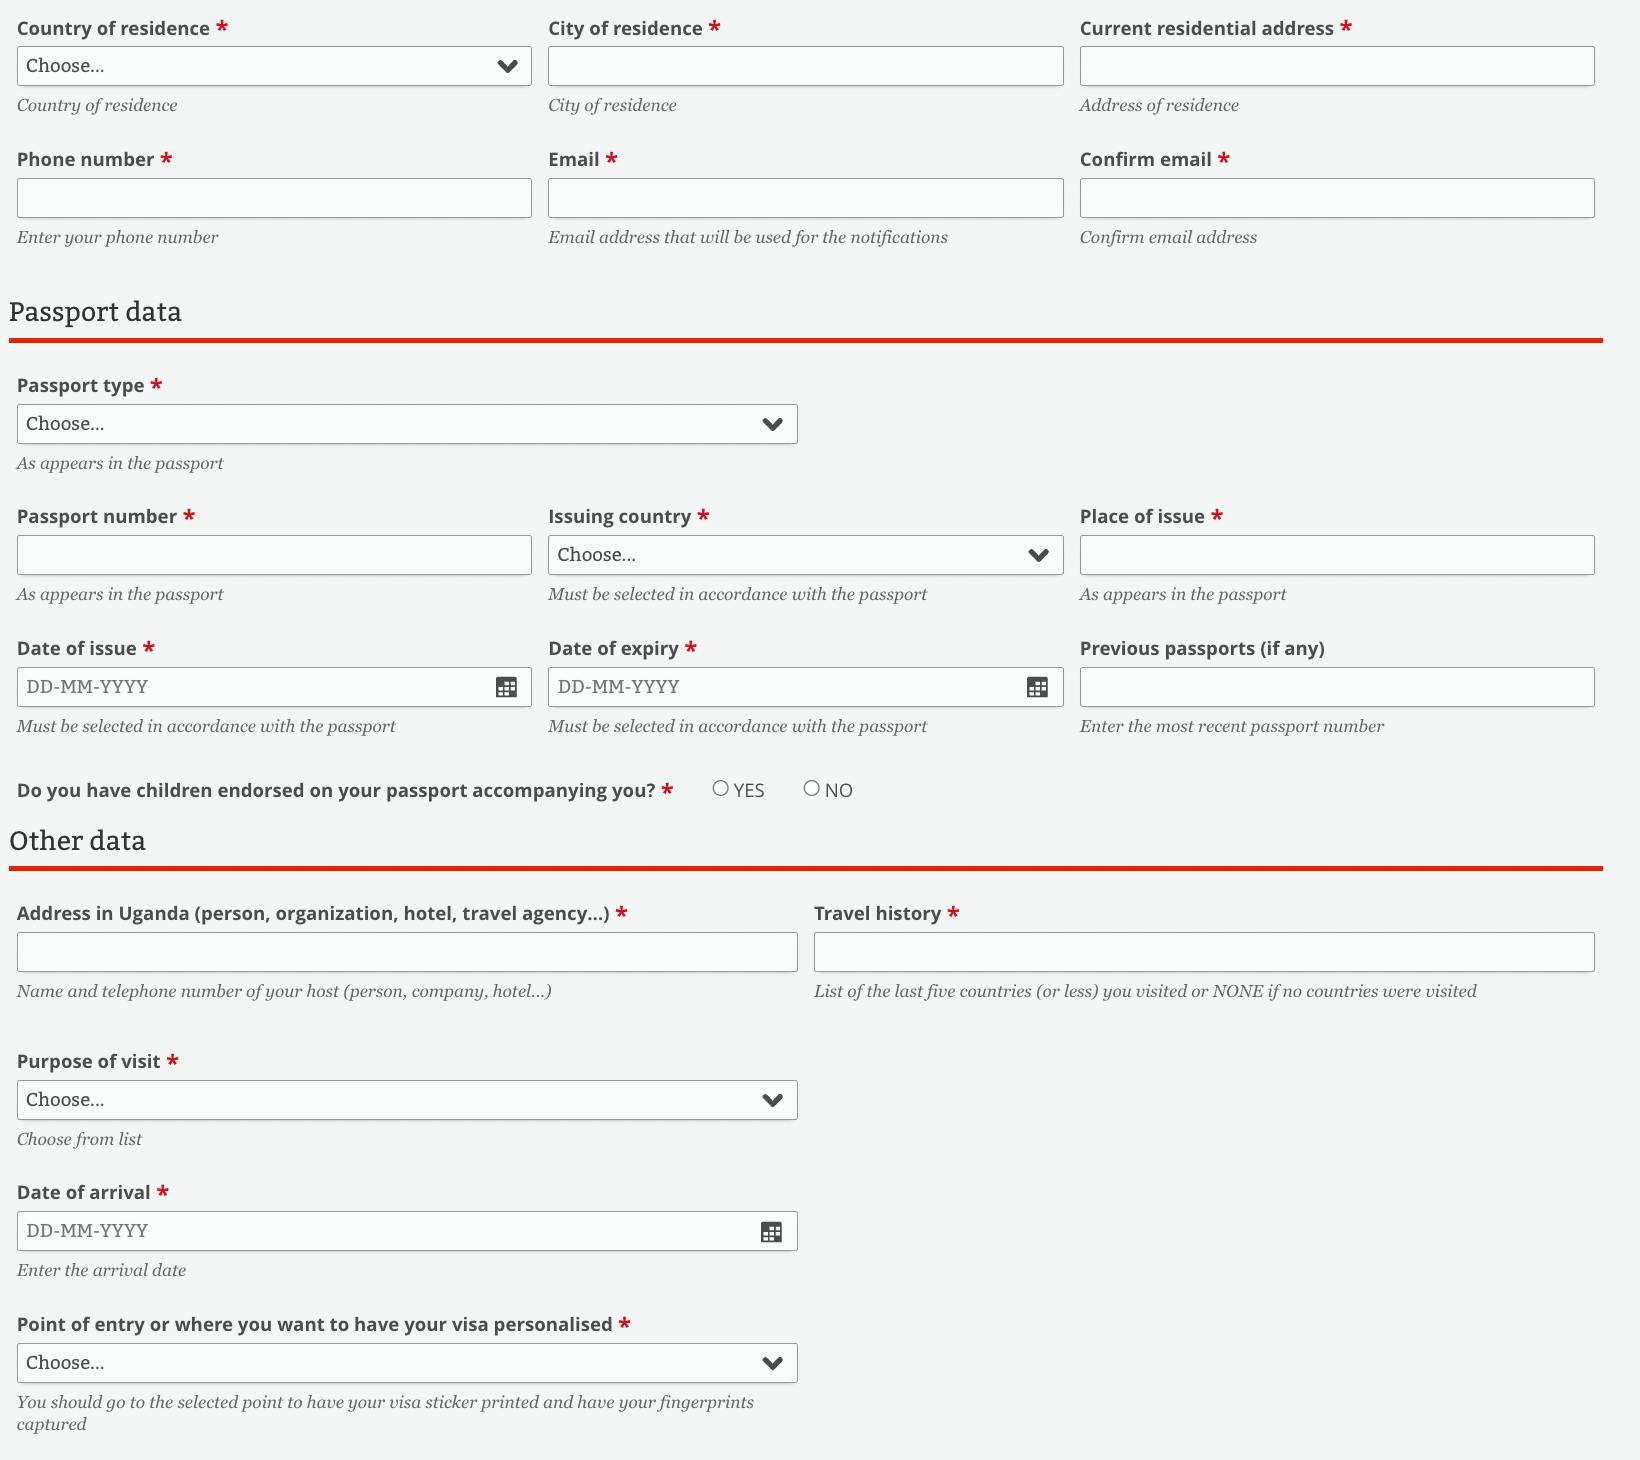Click the Current residential address field
The height and width of the screenshot is (1460, 1640).
(1337, 66)
